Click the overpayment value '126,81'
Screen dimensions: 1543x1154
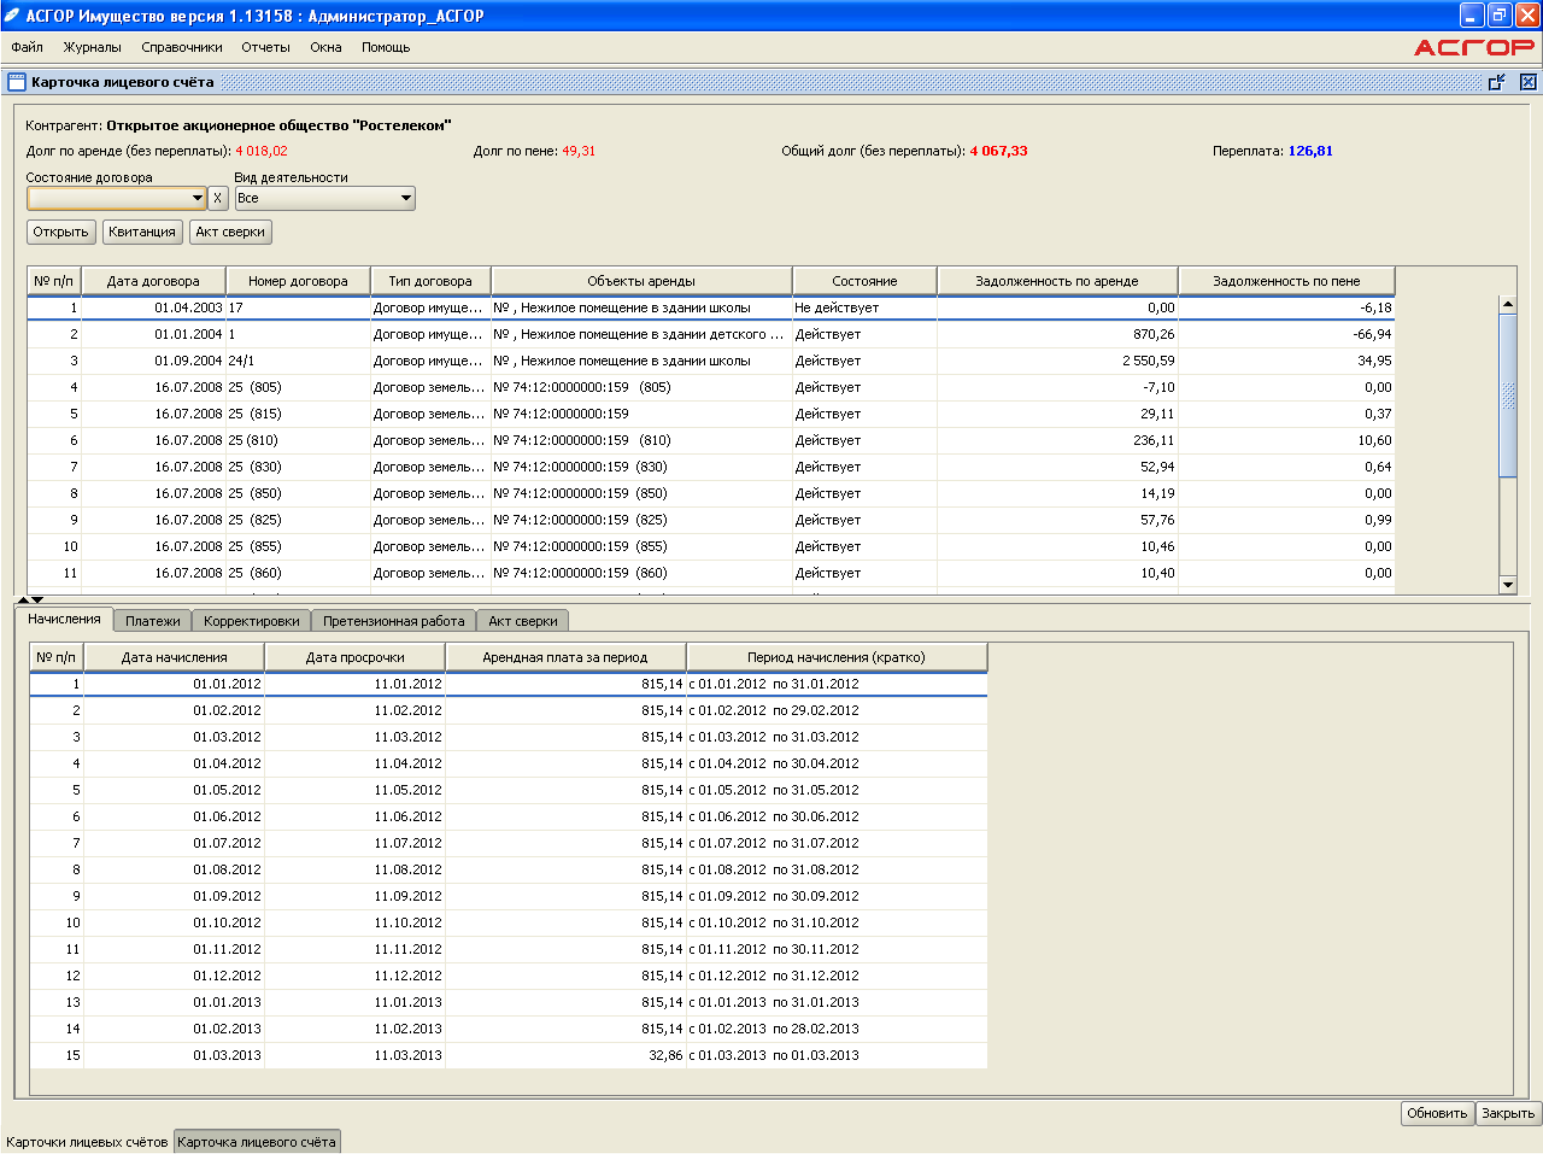1310,151
